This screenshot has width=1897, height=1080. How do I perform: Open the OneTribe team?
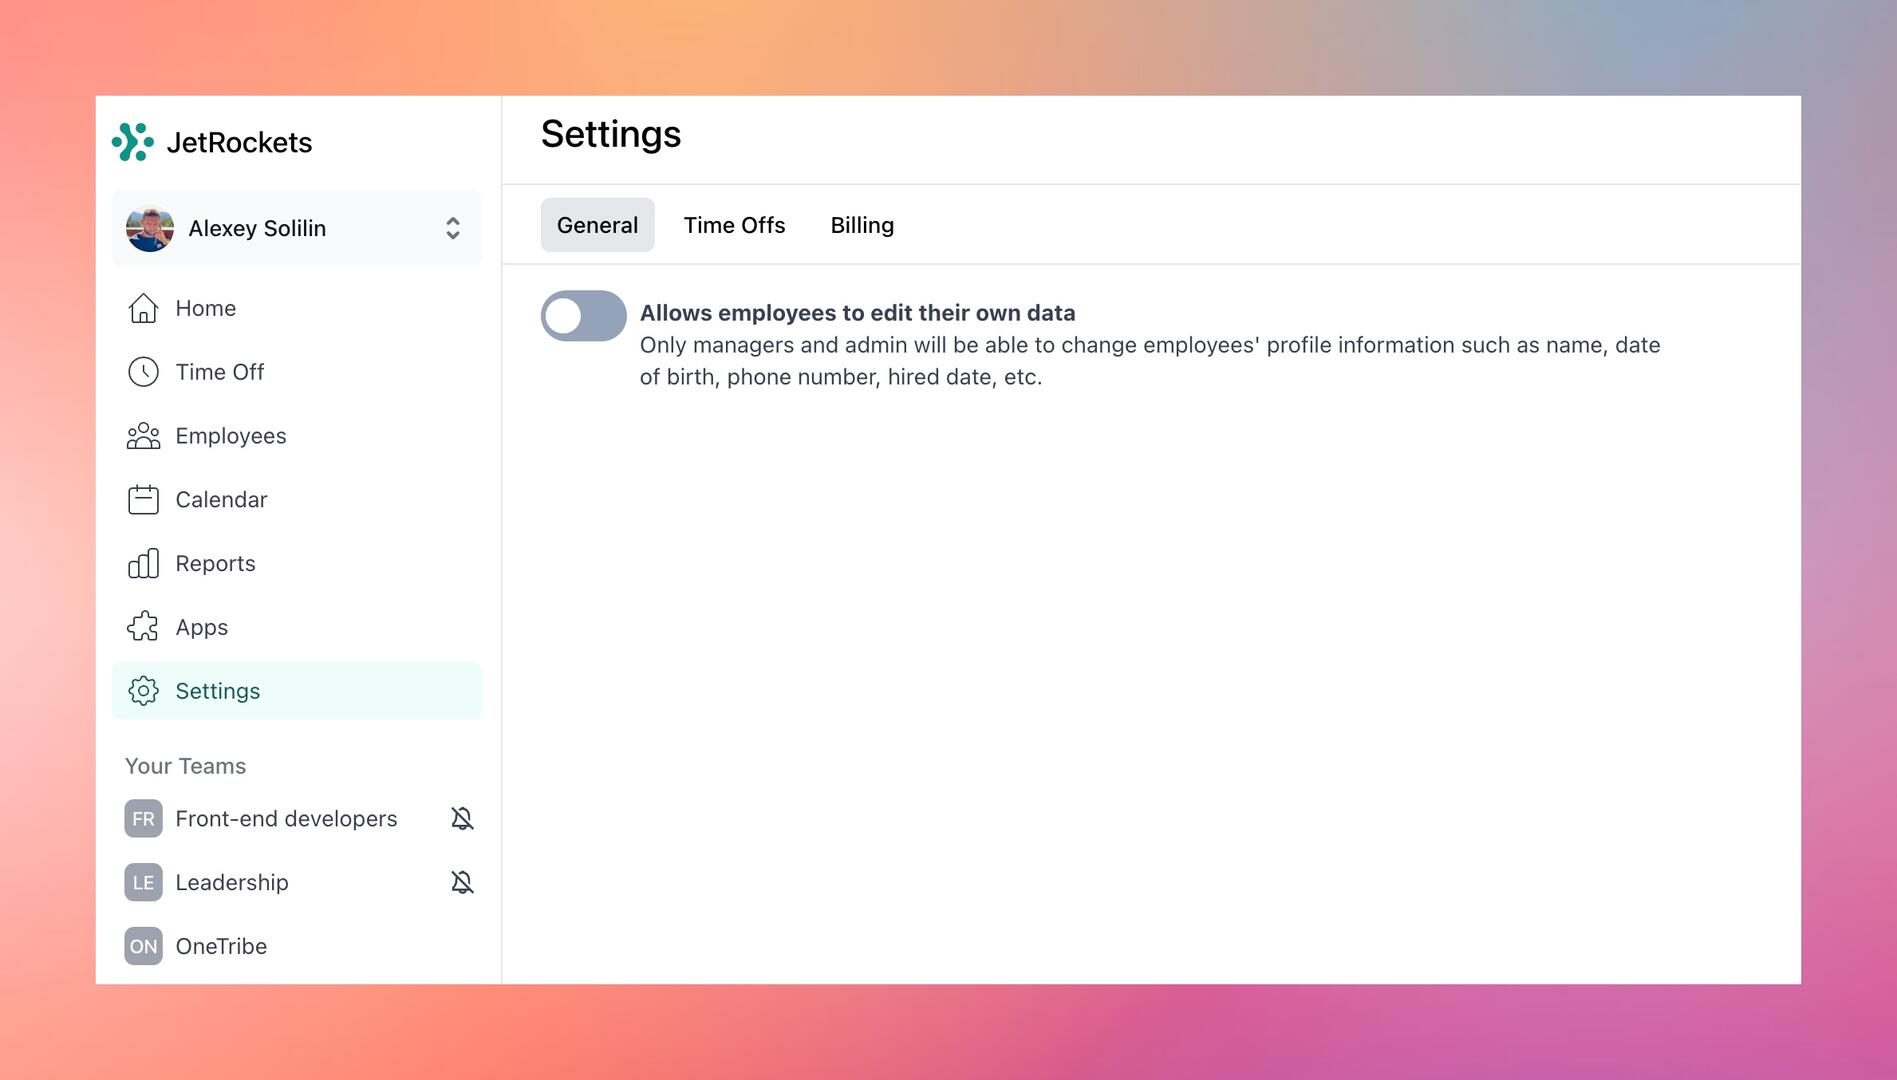coord(221,946)
